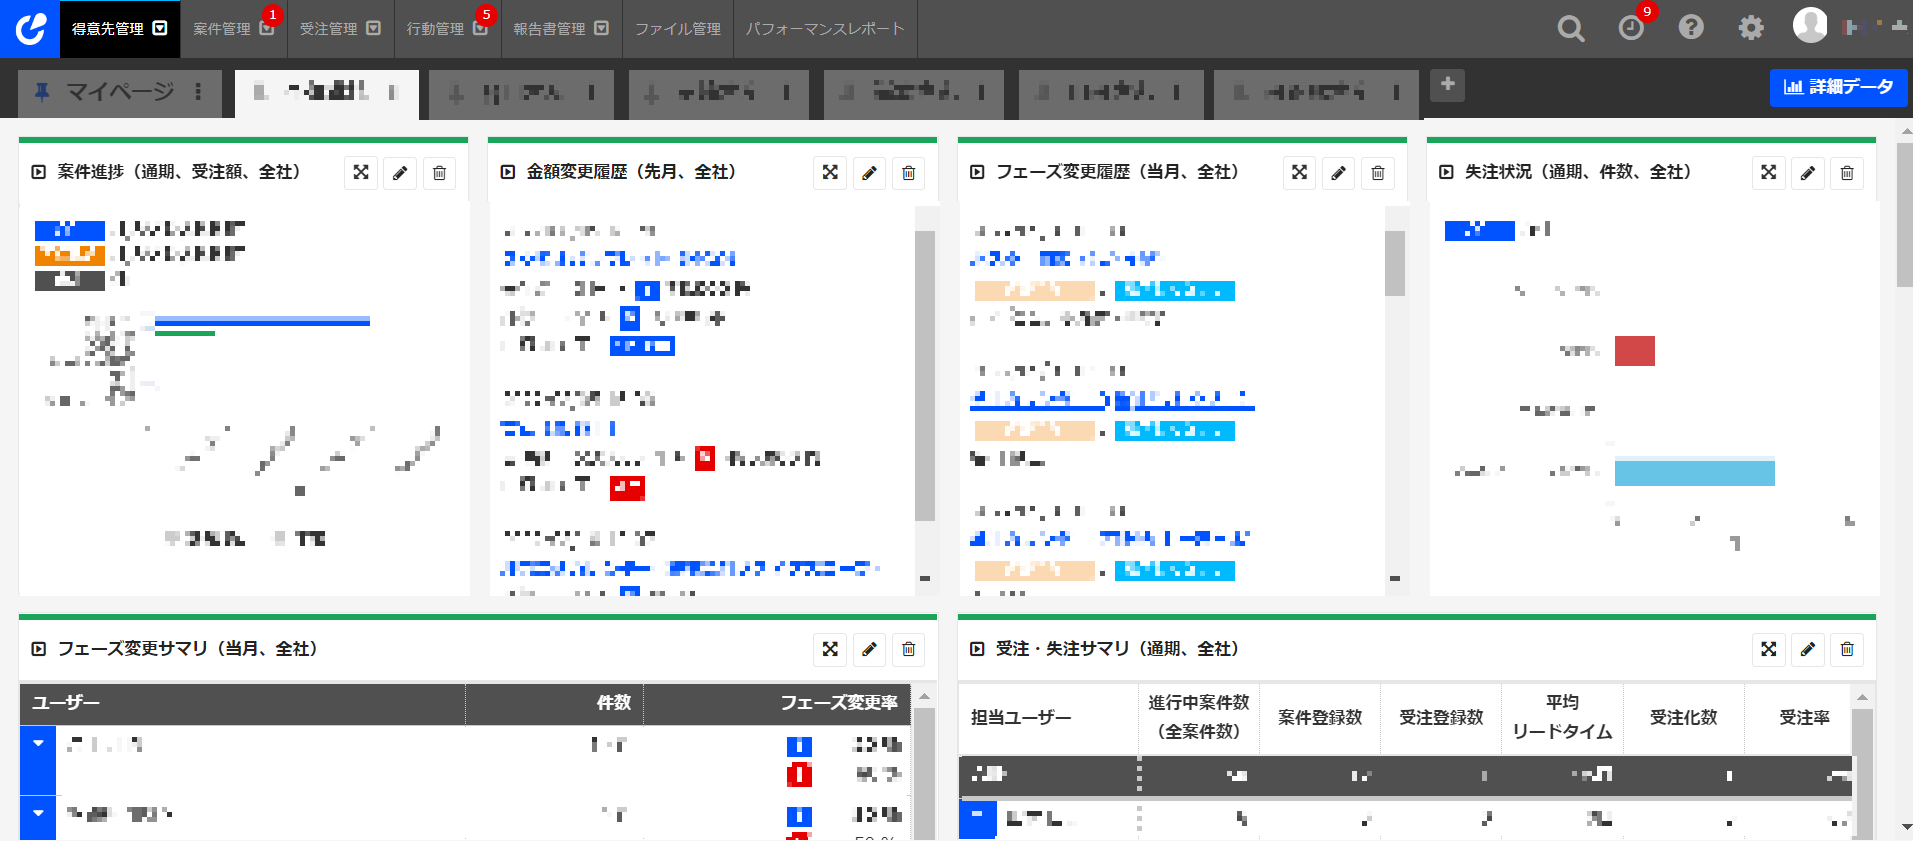The height and width of the screenshot is (841, 1913).
Task: Open the settings gear icon
Action: click(x=1751, y=28)
